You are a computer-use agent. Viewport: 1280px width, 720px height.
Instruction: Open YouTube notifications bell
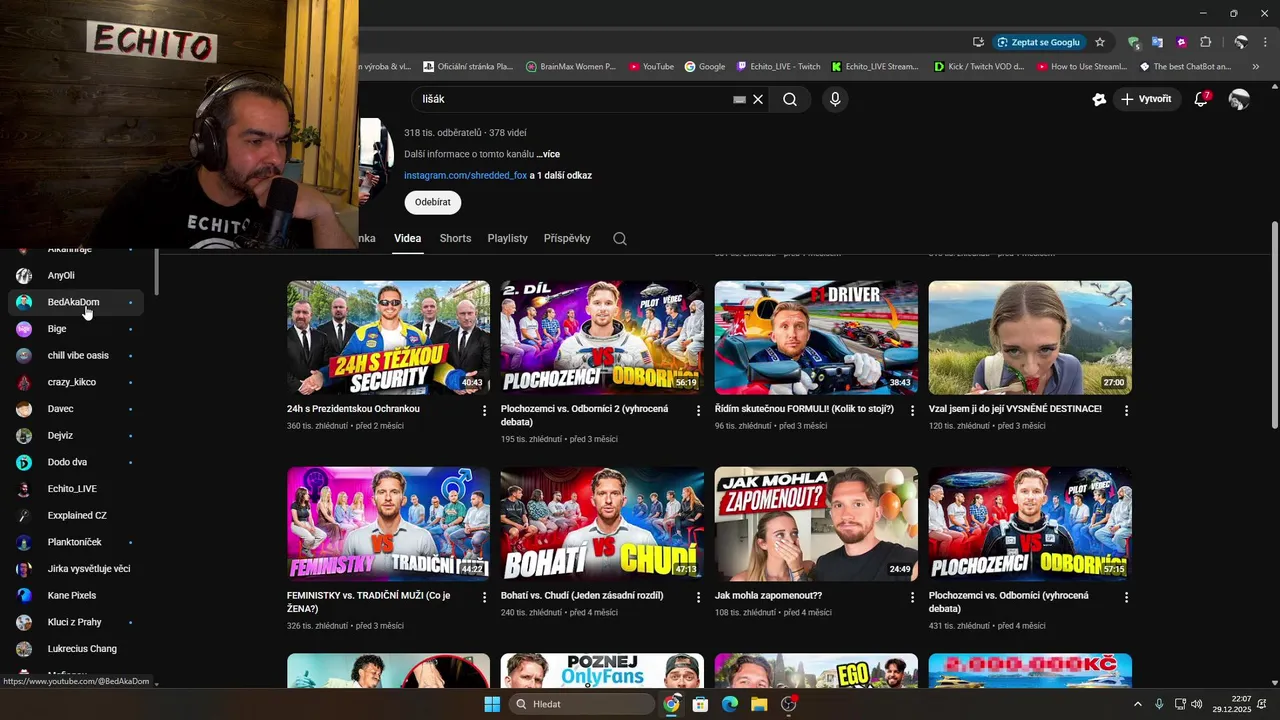pyautogui.click(x=1202, y=99)
